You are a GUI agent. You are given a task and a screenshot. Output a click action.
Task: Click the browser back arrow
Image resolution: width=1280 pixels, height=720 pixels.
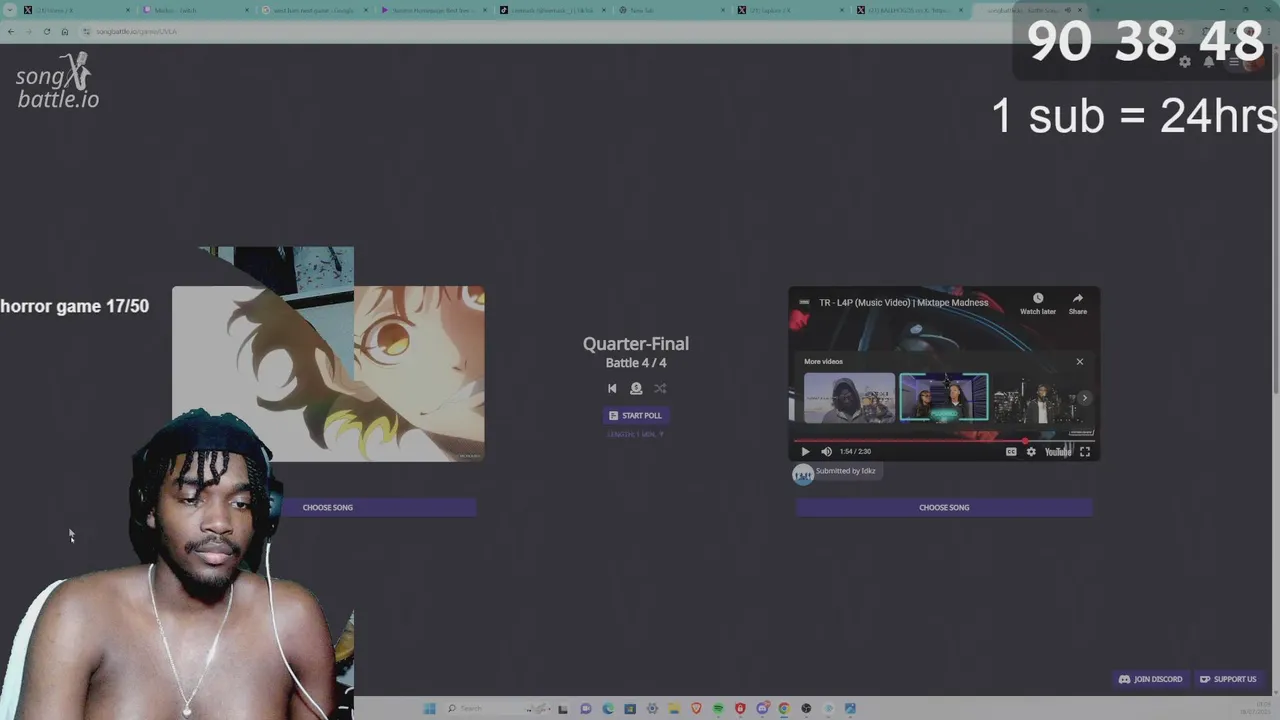[x=11, y=31]
